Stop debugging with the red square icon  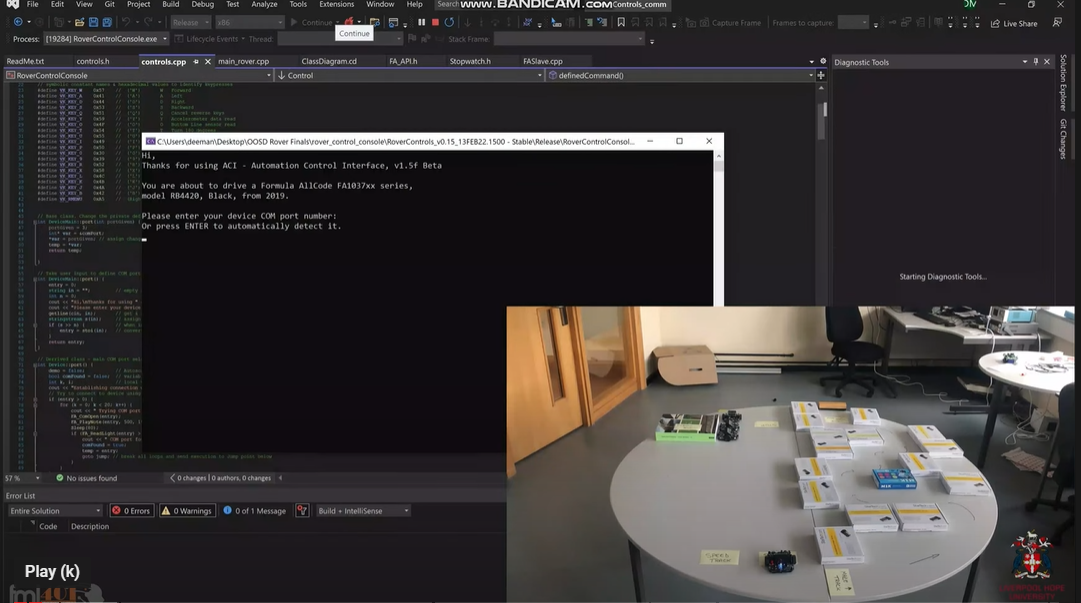pyautogui.click(x=435, y=23)
